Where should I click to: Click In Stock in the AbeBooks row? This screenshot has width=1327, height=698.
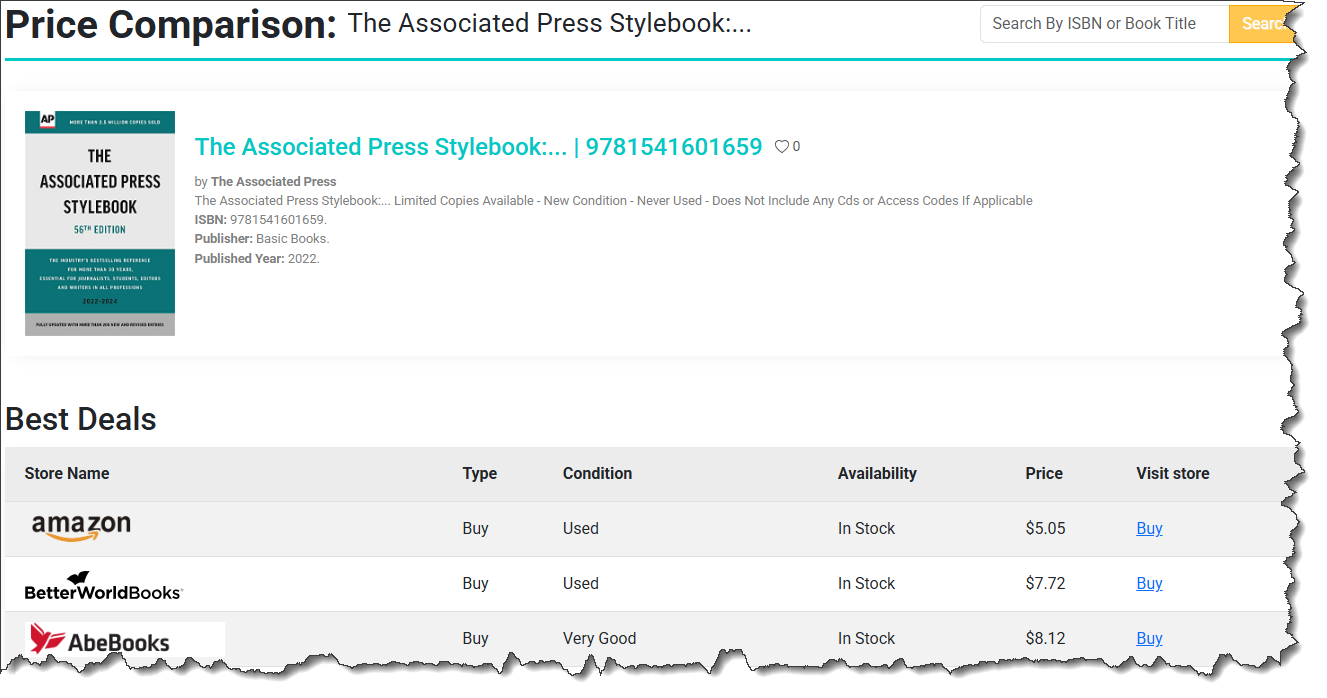click(x=866, y=638)
